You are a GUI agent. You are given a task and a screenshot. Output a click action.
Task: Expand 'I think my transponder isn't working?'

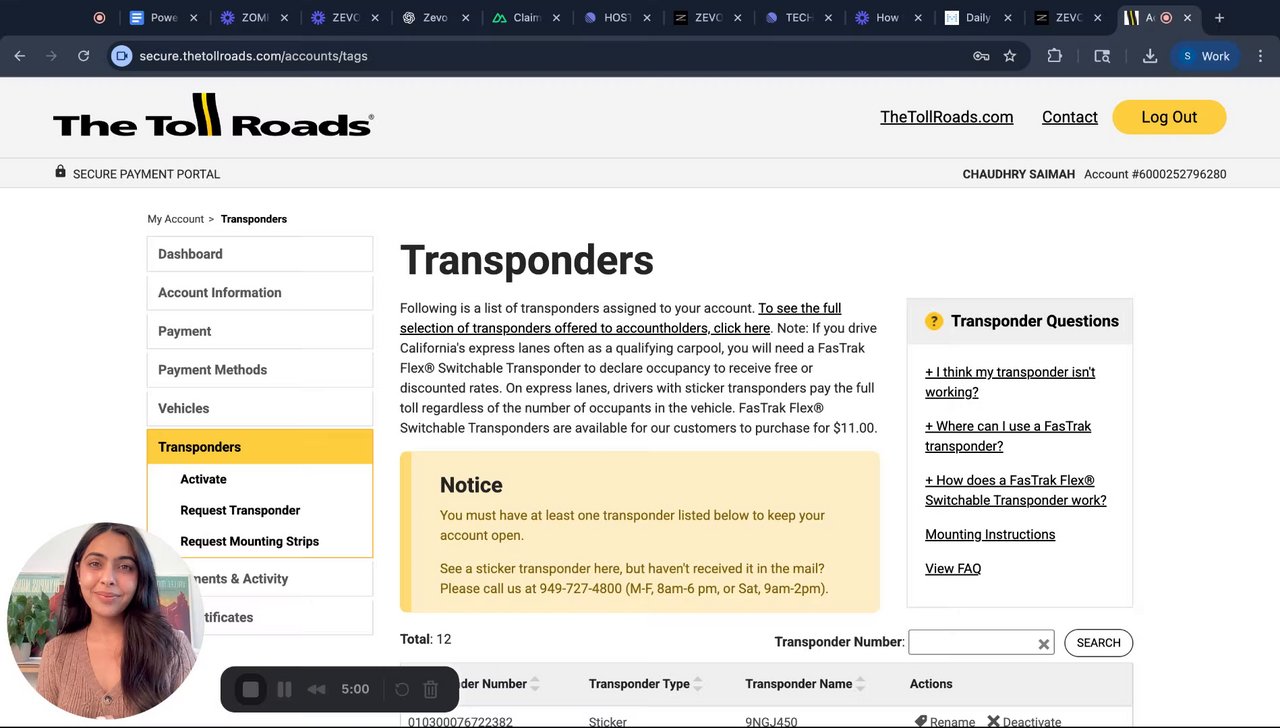1010,382
